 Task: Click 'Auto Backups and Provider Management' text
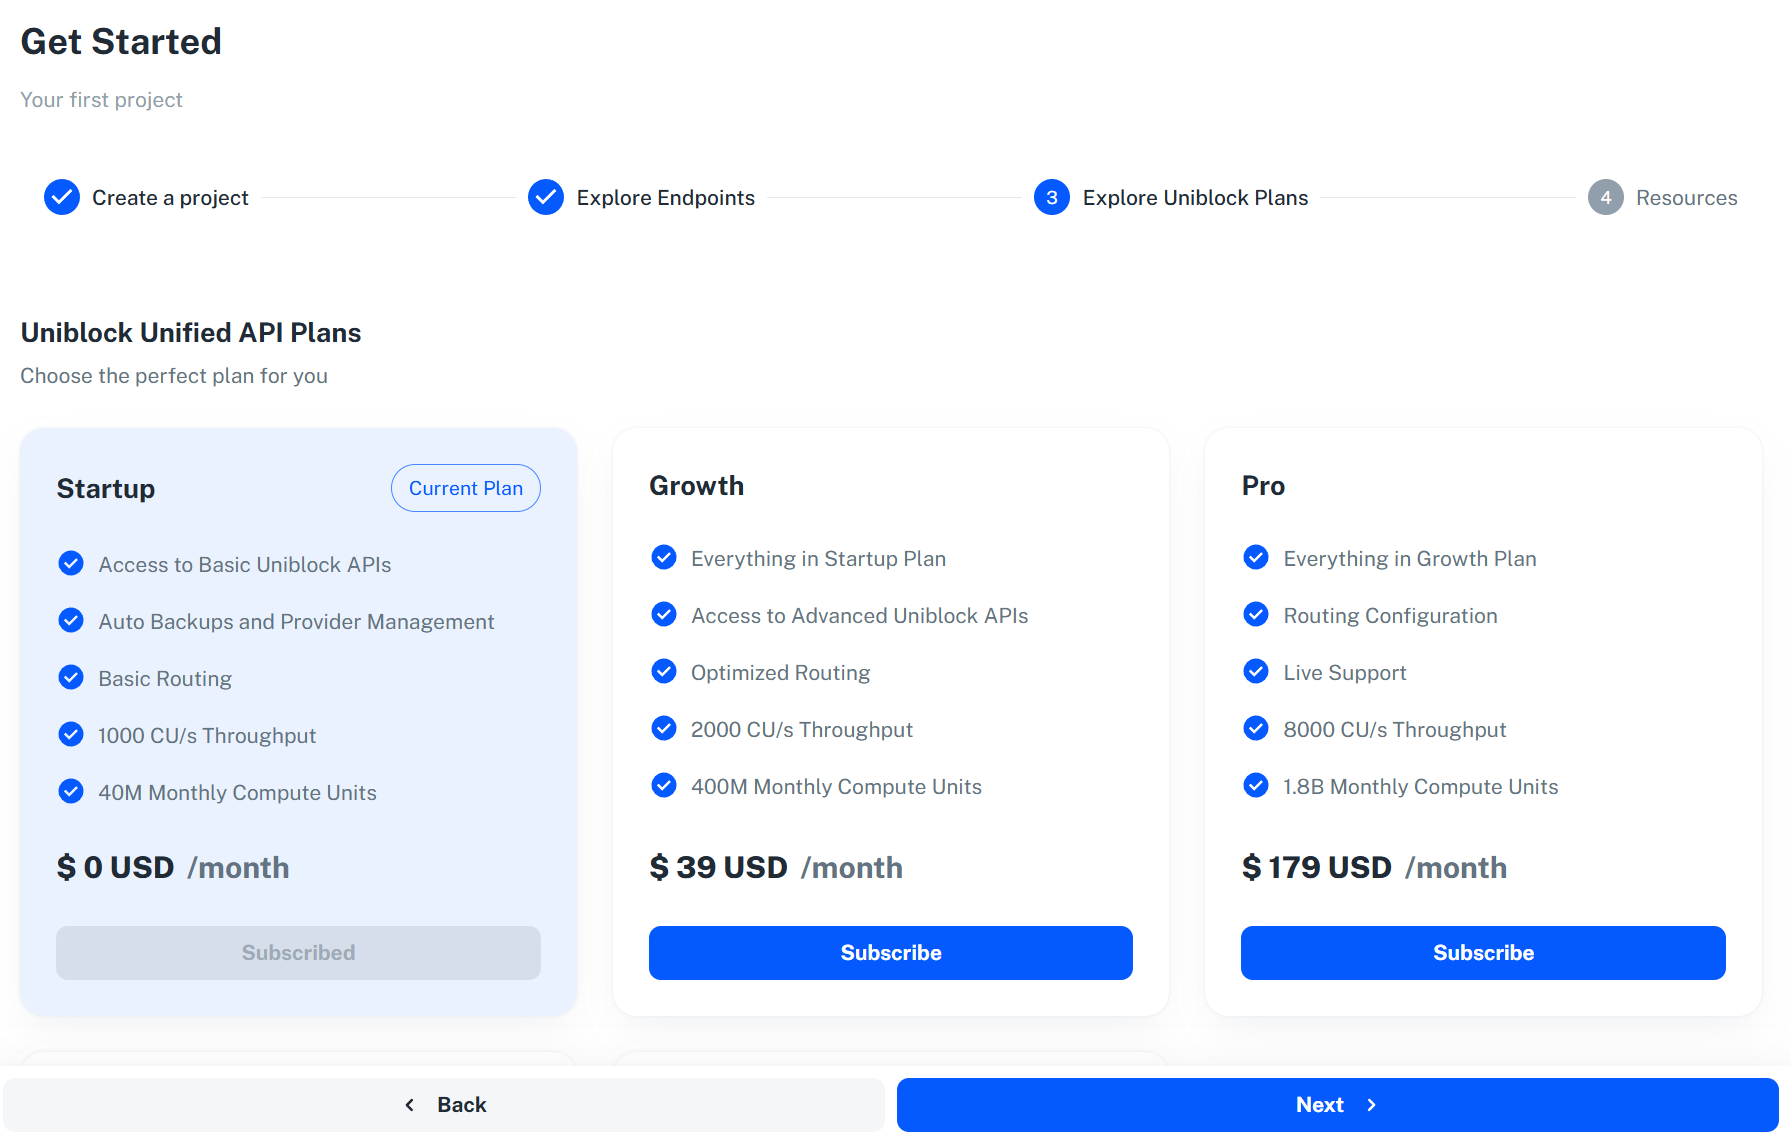coord(296,622)
